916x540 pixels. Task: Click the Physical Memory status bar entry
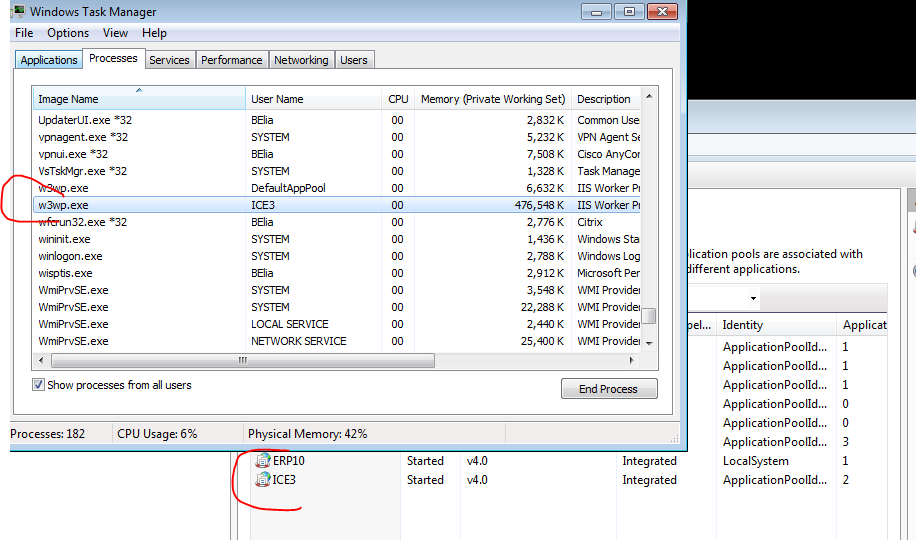click(307, 434)
